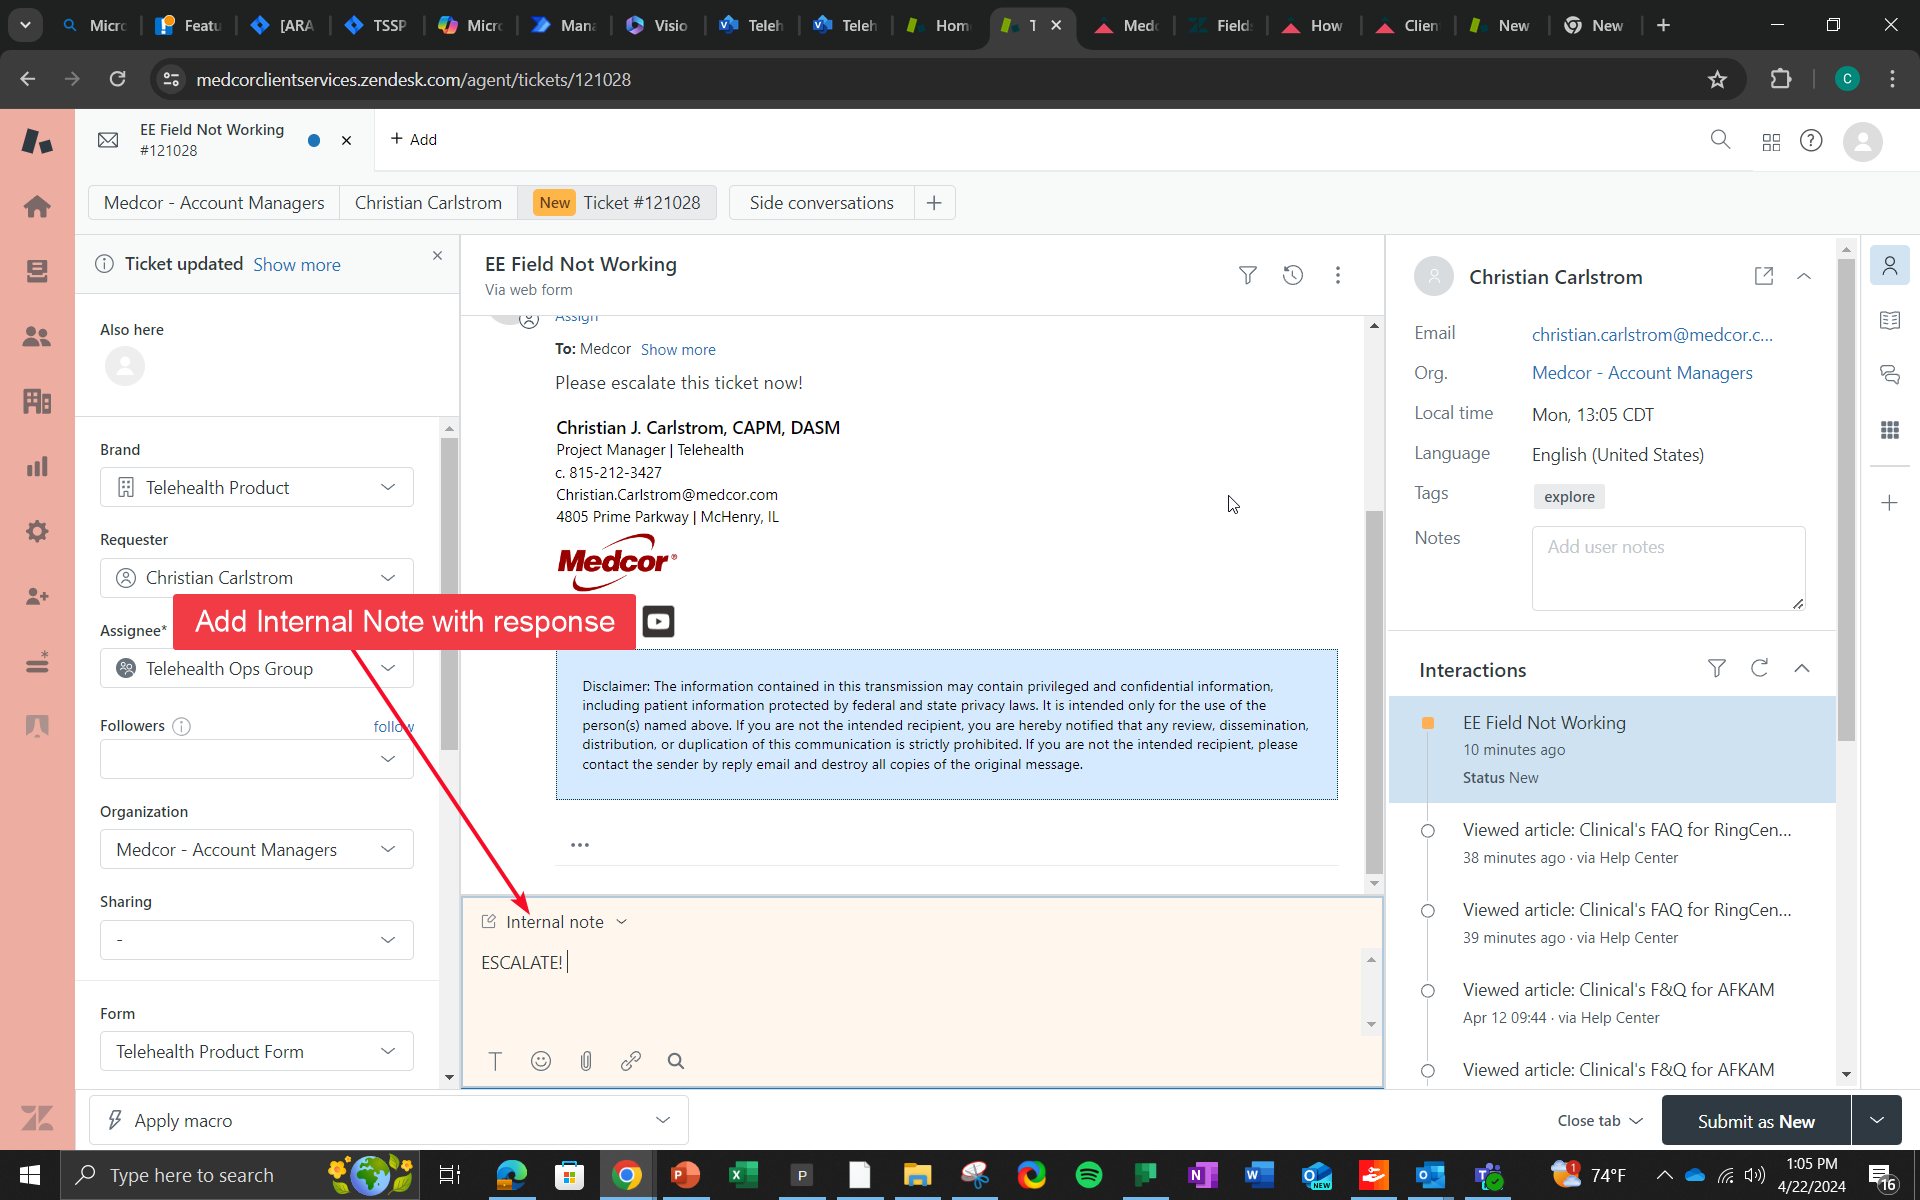1920x1200 pixels.
Task: Click the Add user notes field
Action: [x=1667, y=568]
